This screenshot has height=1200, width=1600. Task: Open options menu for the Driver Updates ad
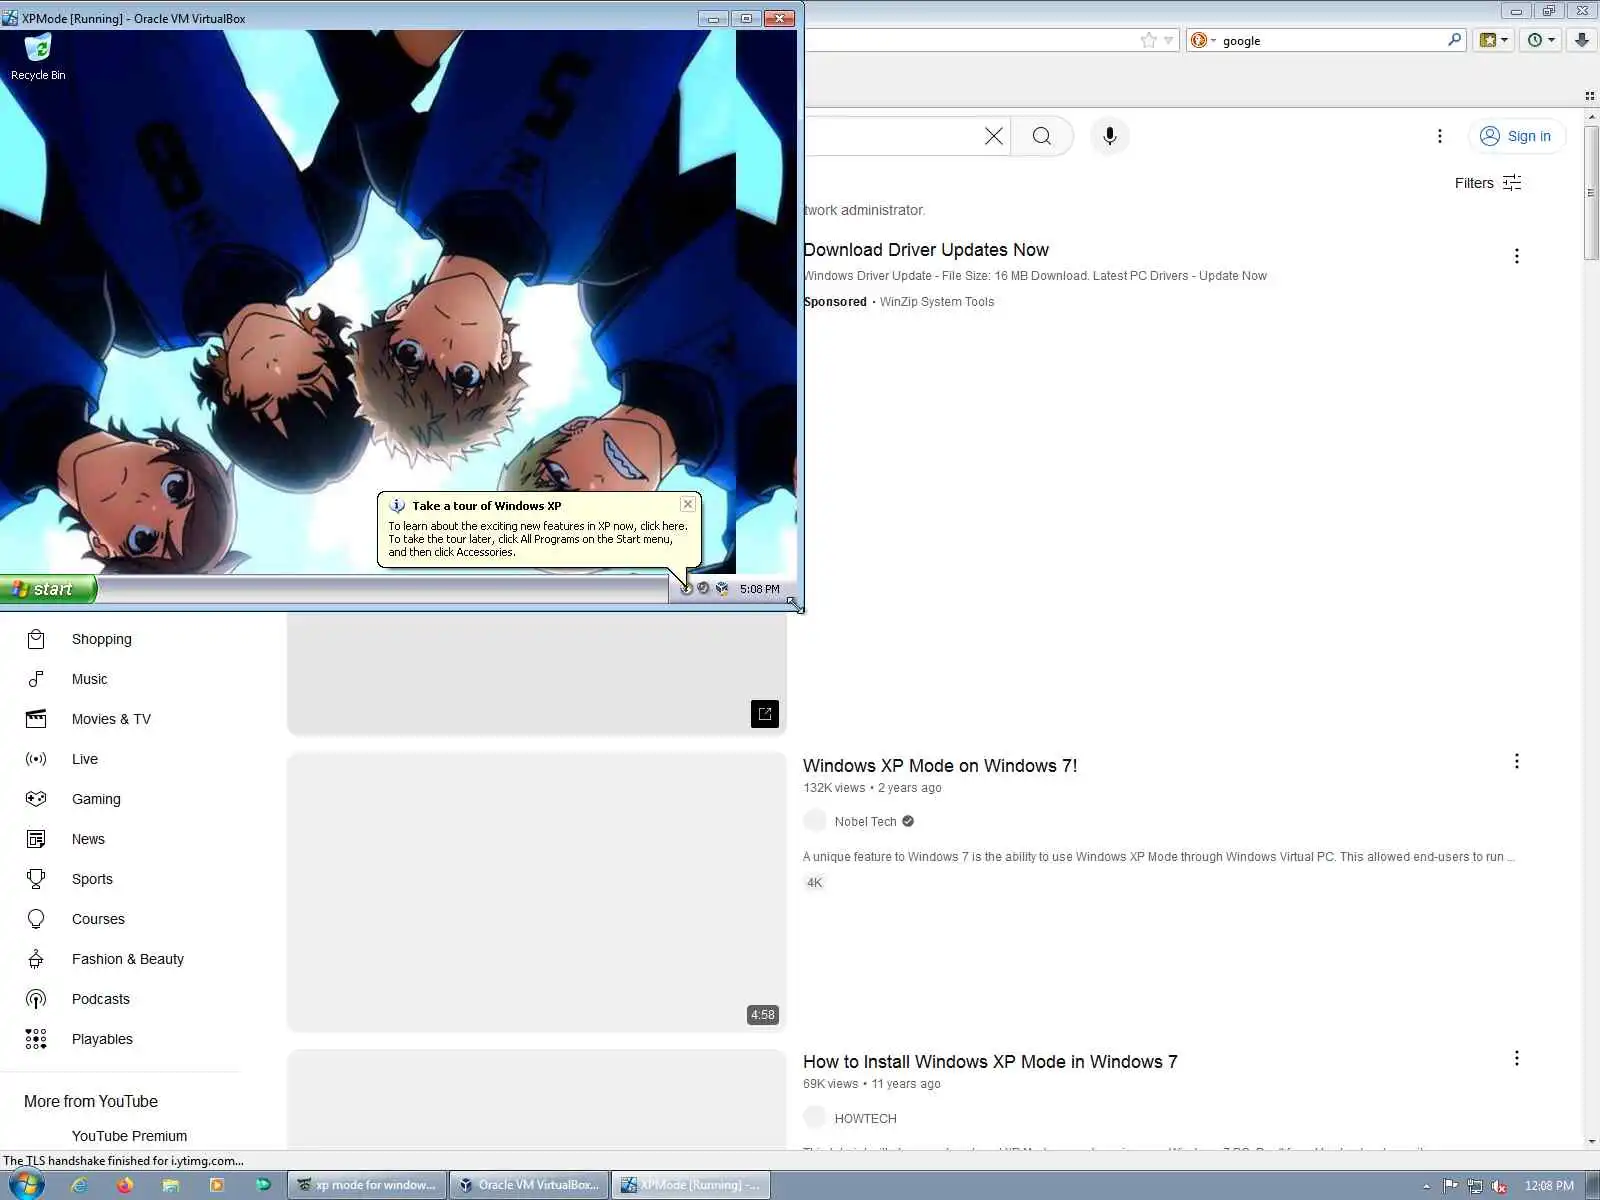tap(1517, 256)
